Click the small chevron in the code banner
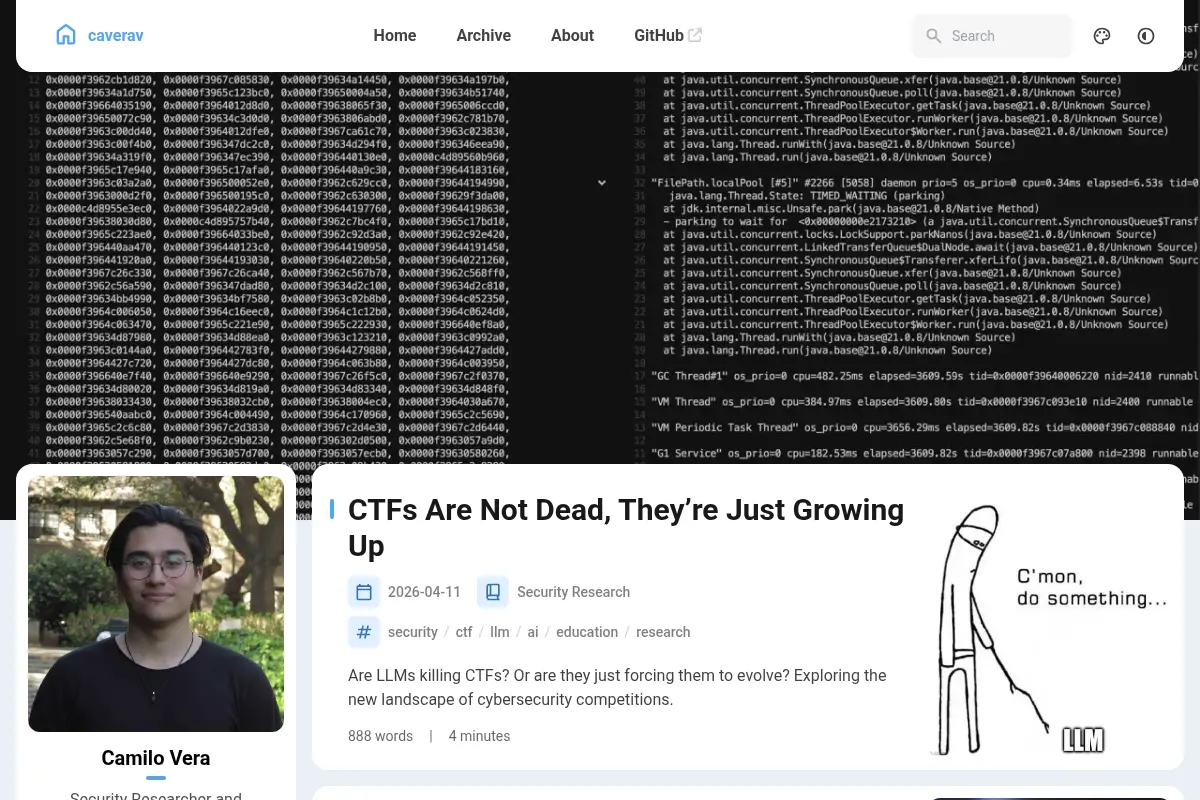This screenshot has width=1200, height=800. pyautogui.click(x=602, y=183)
